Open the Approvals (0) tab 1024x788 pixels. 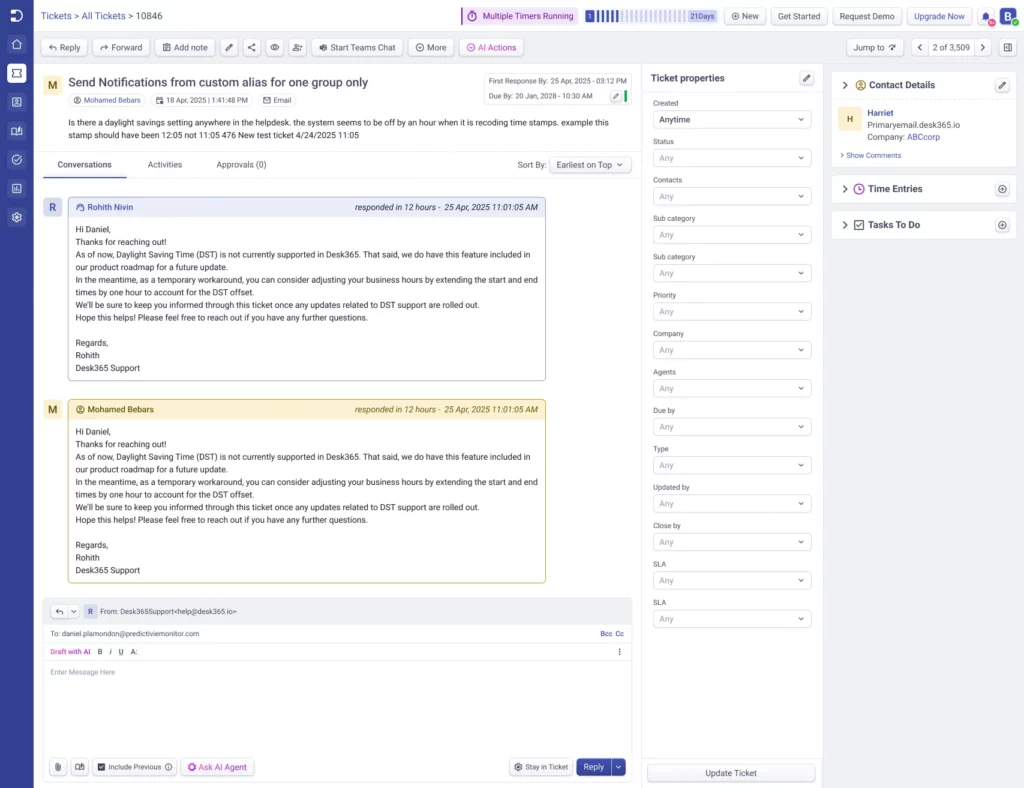pyautogui.click(x=241, y=164)
